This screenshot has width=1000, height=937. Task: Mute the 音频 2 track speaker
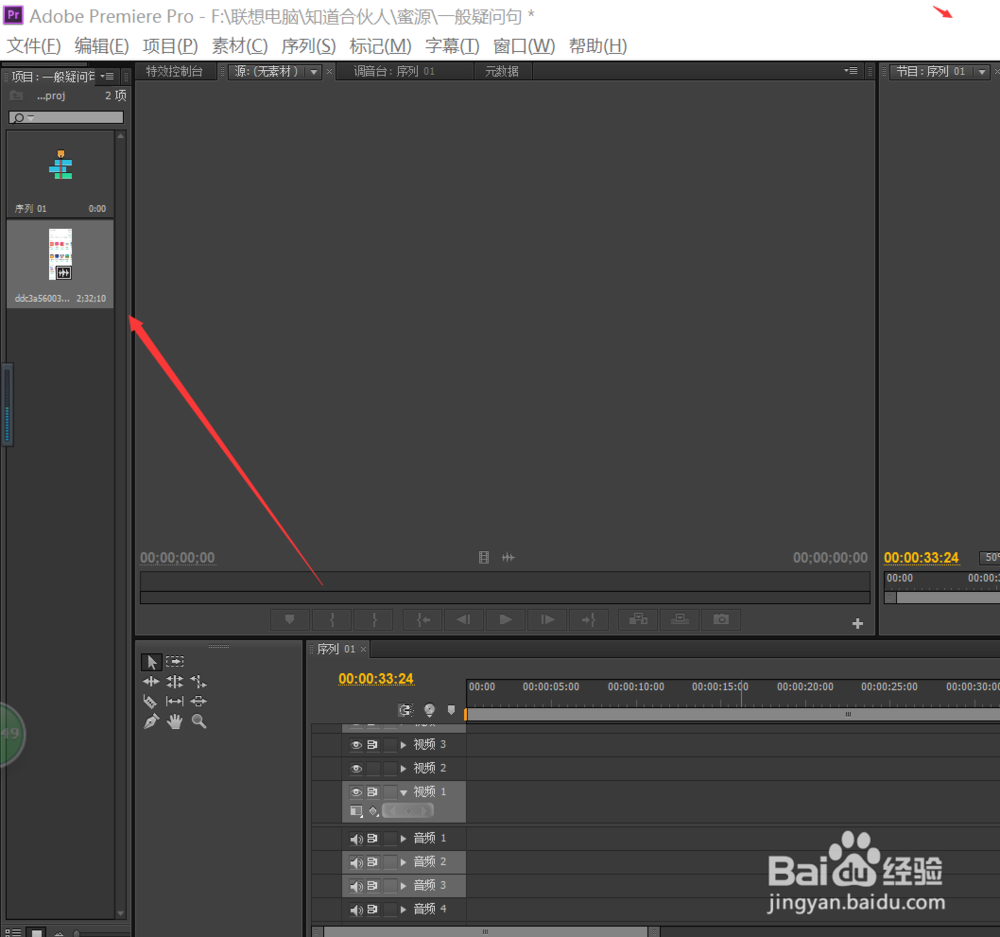tap(357, 862)
